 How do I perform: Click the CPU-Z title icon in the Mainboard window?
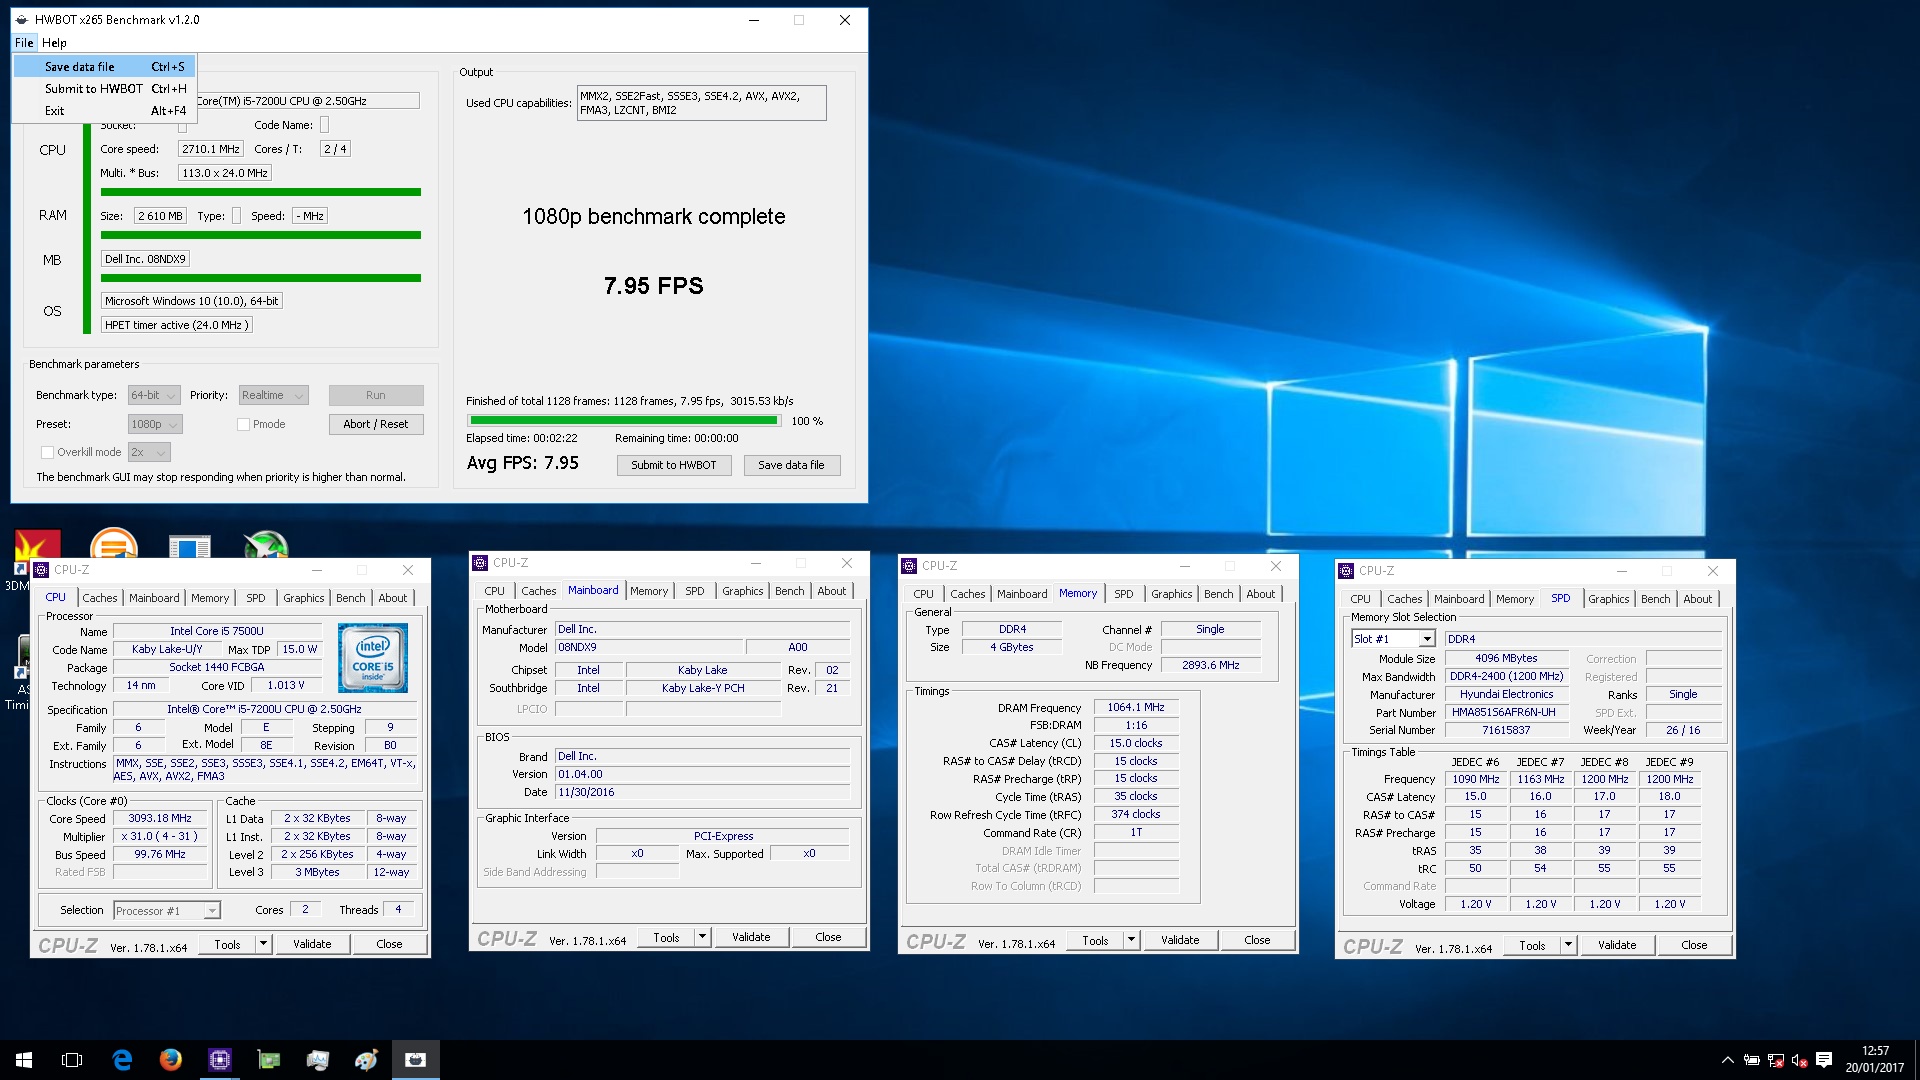480,563
